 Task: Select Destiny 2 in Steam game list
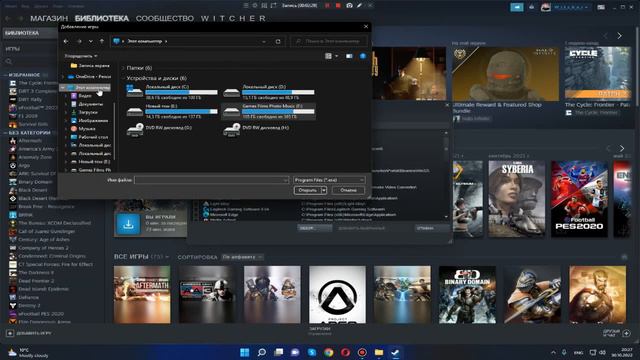(x=29, y=305)
